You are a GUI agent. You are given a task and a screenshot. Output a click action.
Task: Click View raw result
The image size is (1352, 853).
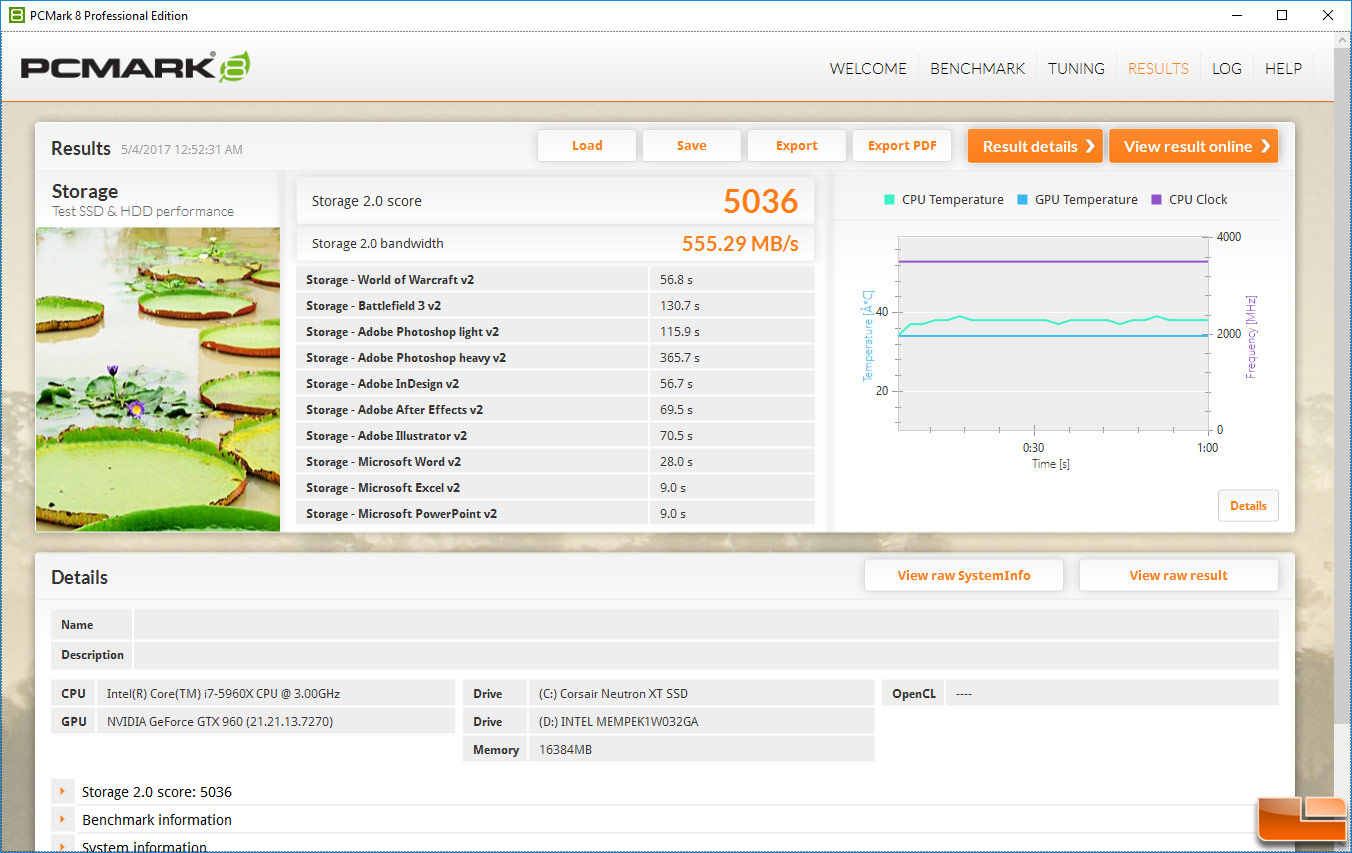tap(1179, 575)
